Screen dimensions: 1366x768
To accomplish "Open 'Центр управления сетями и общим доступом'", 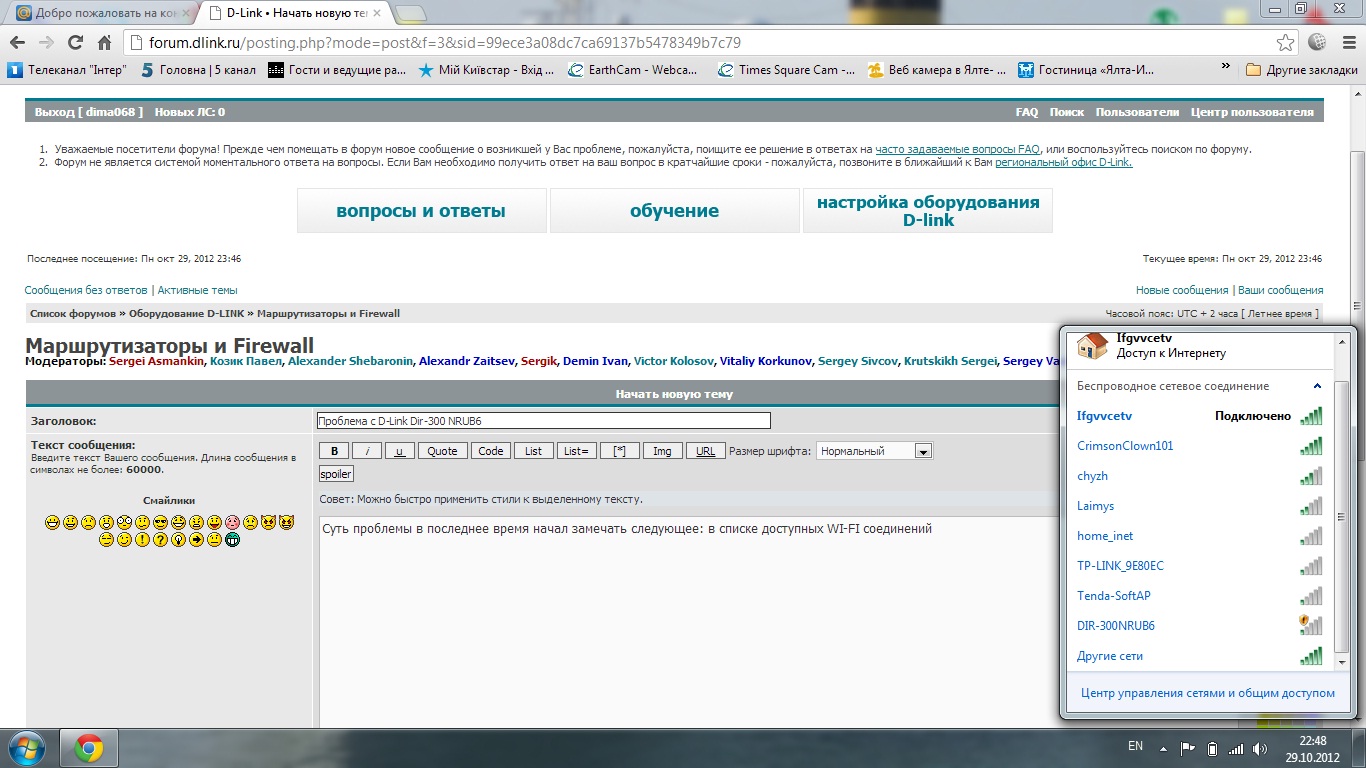I will pyautogui.click(x=1207, y=693).
